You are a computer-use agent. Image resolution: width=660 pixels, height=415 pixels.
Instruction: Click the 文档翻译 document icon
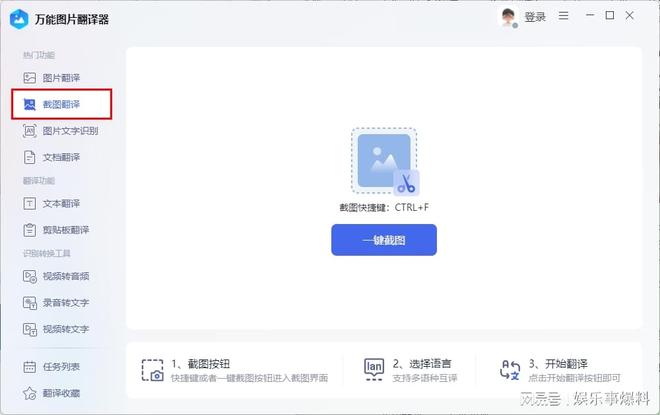tap(29, 157)
